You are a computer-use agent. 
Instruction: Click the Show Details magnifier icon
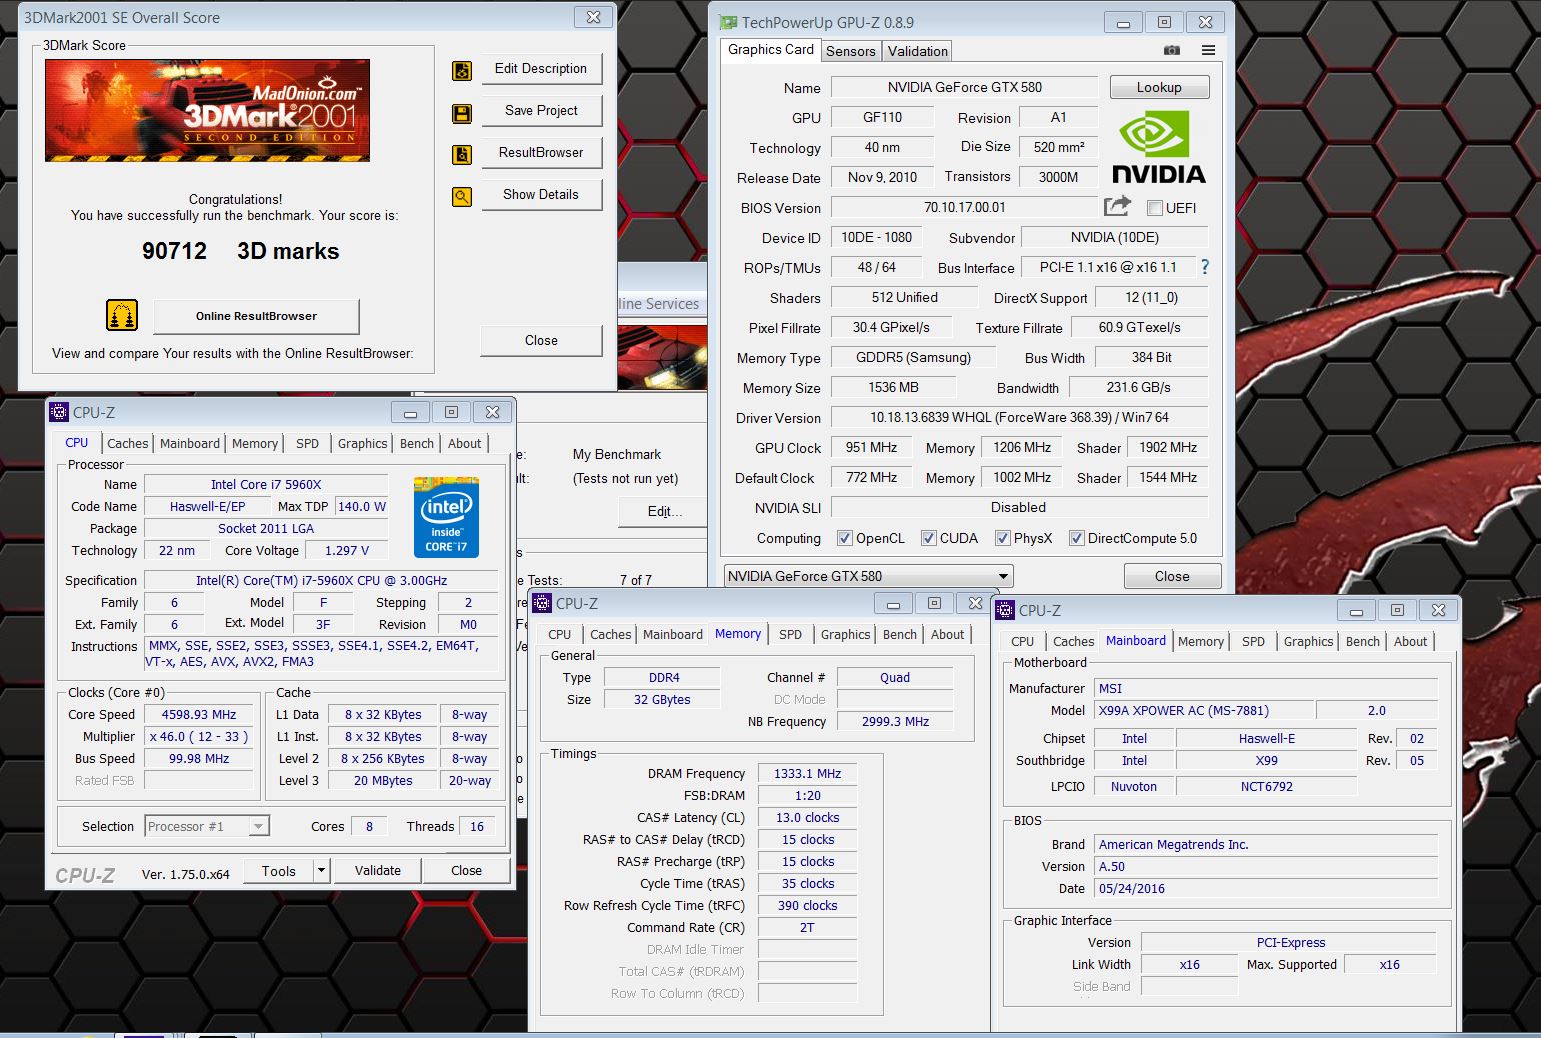tap(462, 197)
